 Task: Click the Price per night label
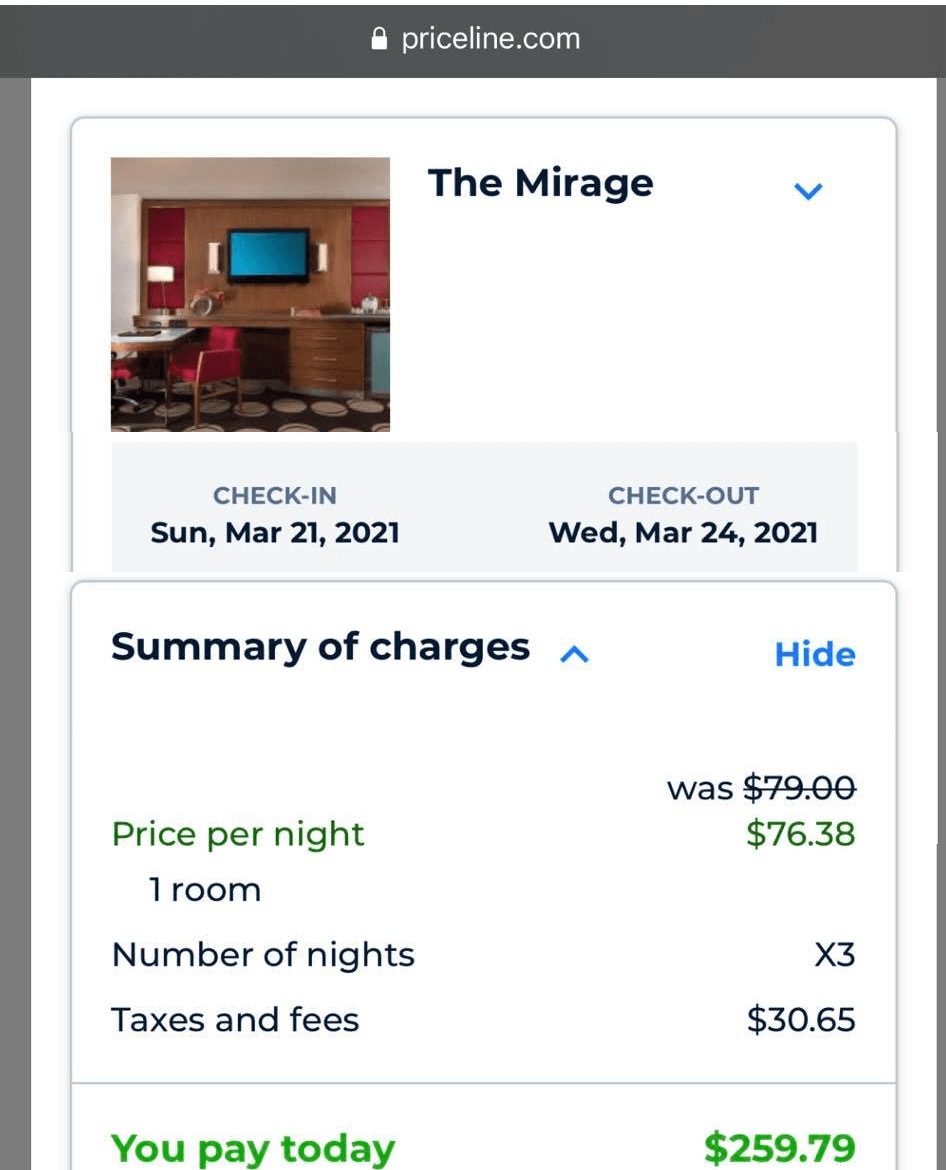(x=238, y=835)
